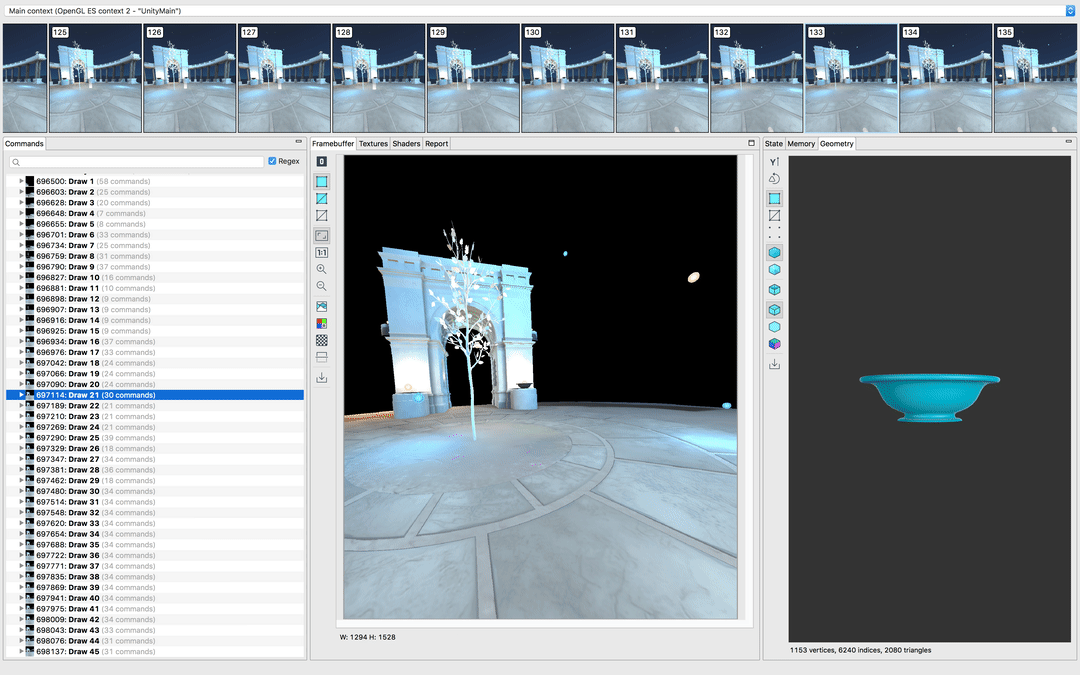Switch Framebuffer view to wireframe-only mode
Screen dimensions: 1080x675
click(x=322, y=216)
